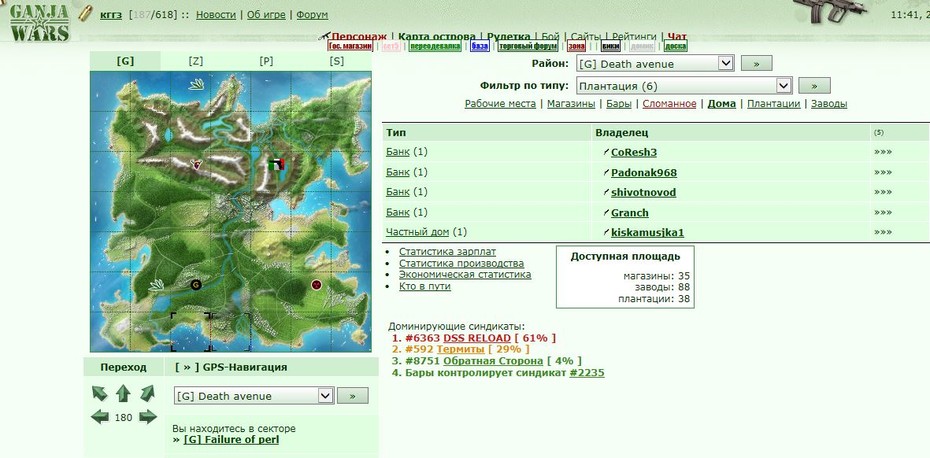Open the GPS-Навигация sector dropdown
930x458 pixels.
click(254, 396)
